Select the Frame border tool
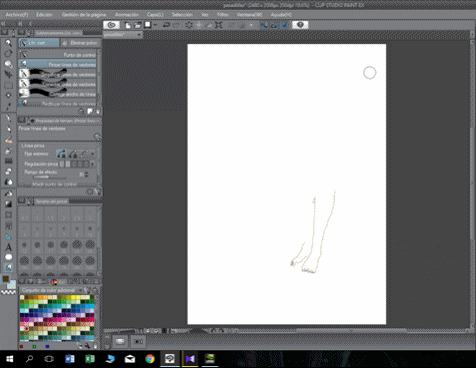Image resolution: width=476 pixels, height=368 pixels. click(8, 226)
